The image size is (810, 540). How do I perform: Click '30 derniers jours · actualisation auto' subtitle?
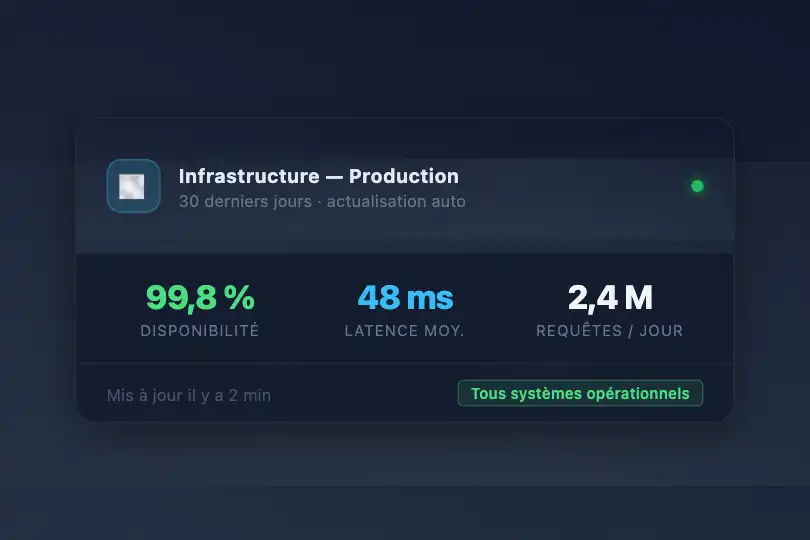click(322, 201)
